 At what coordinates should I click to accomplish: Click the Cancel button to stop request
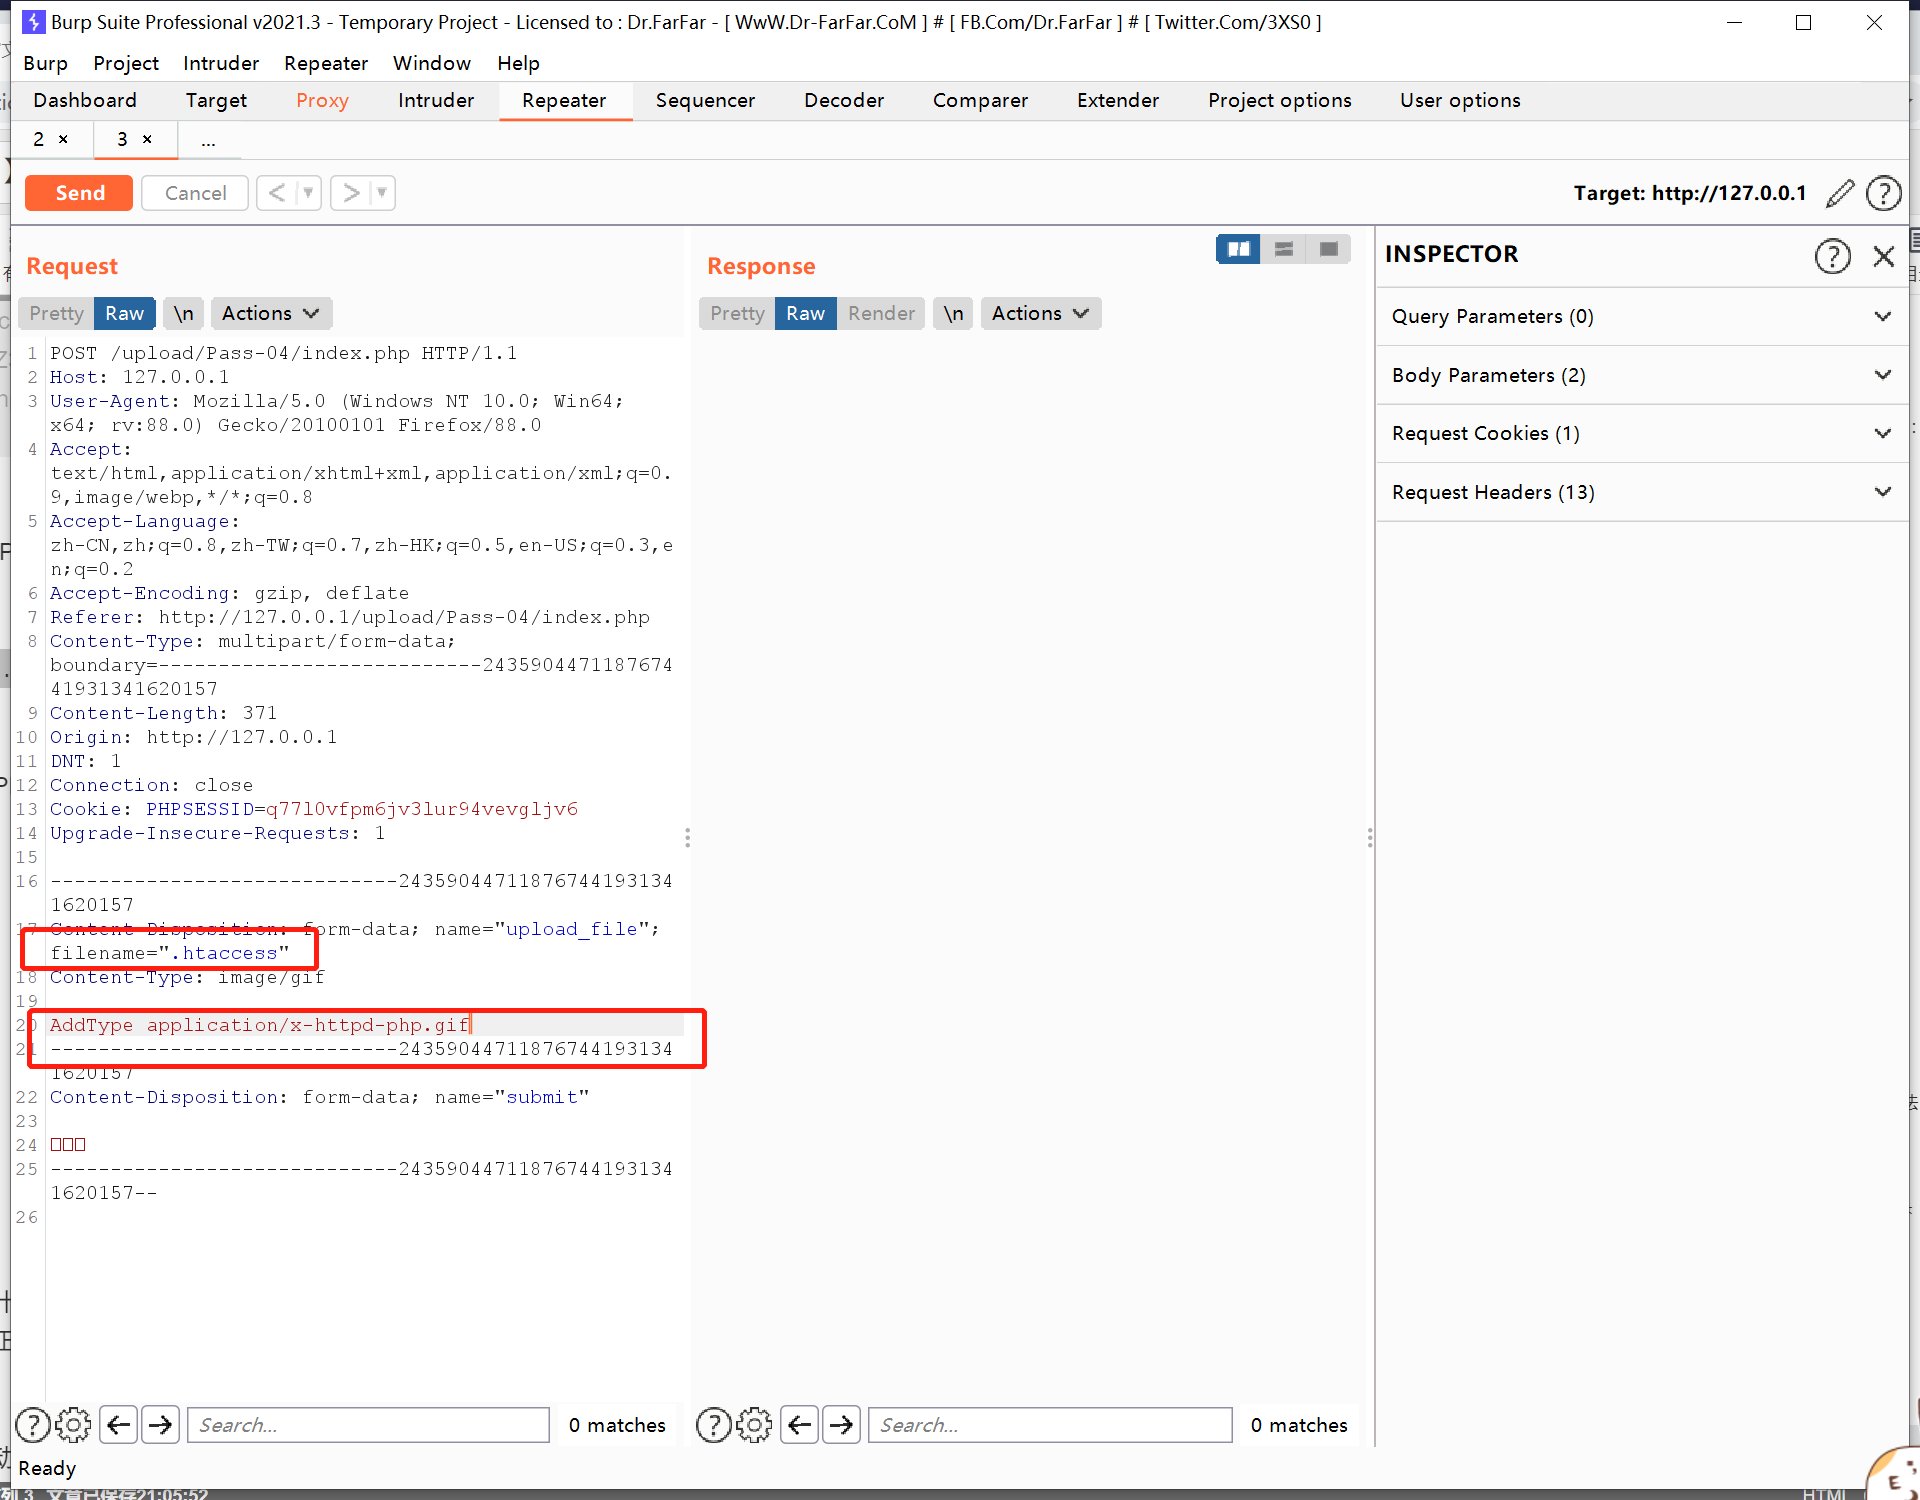195,192
